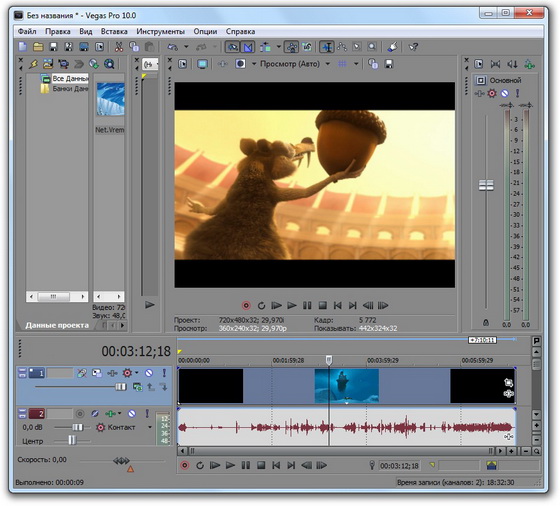Open the video output FX icon in preview
Image resolution: width=560 pixels, height=506 pixels.
[223, 64]
